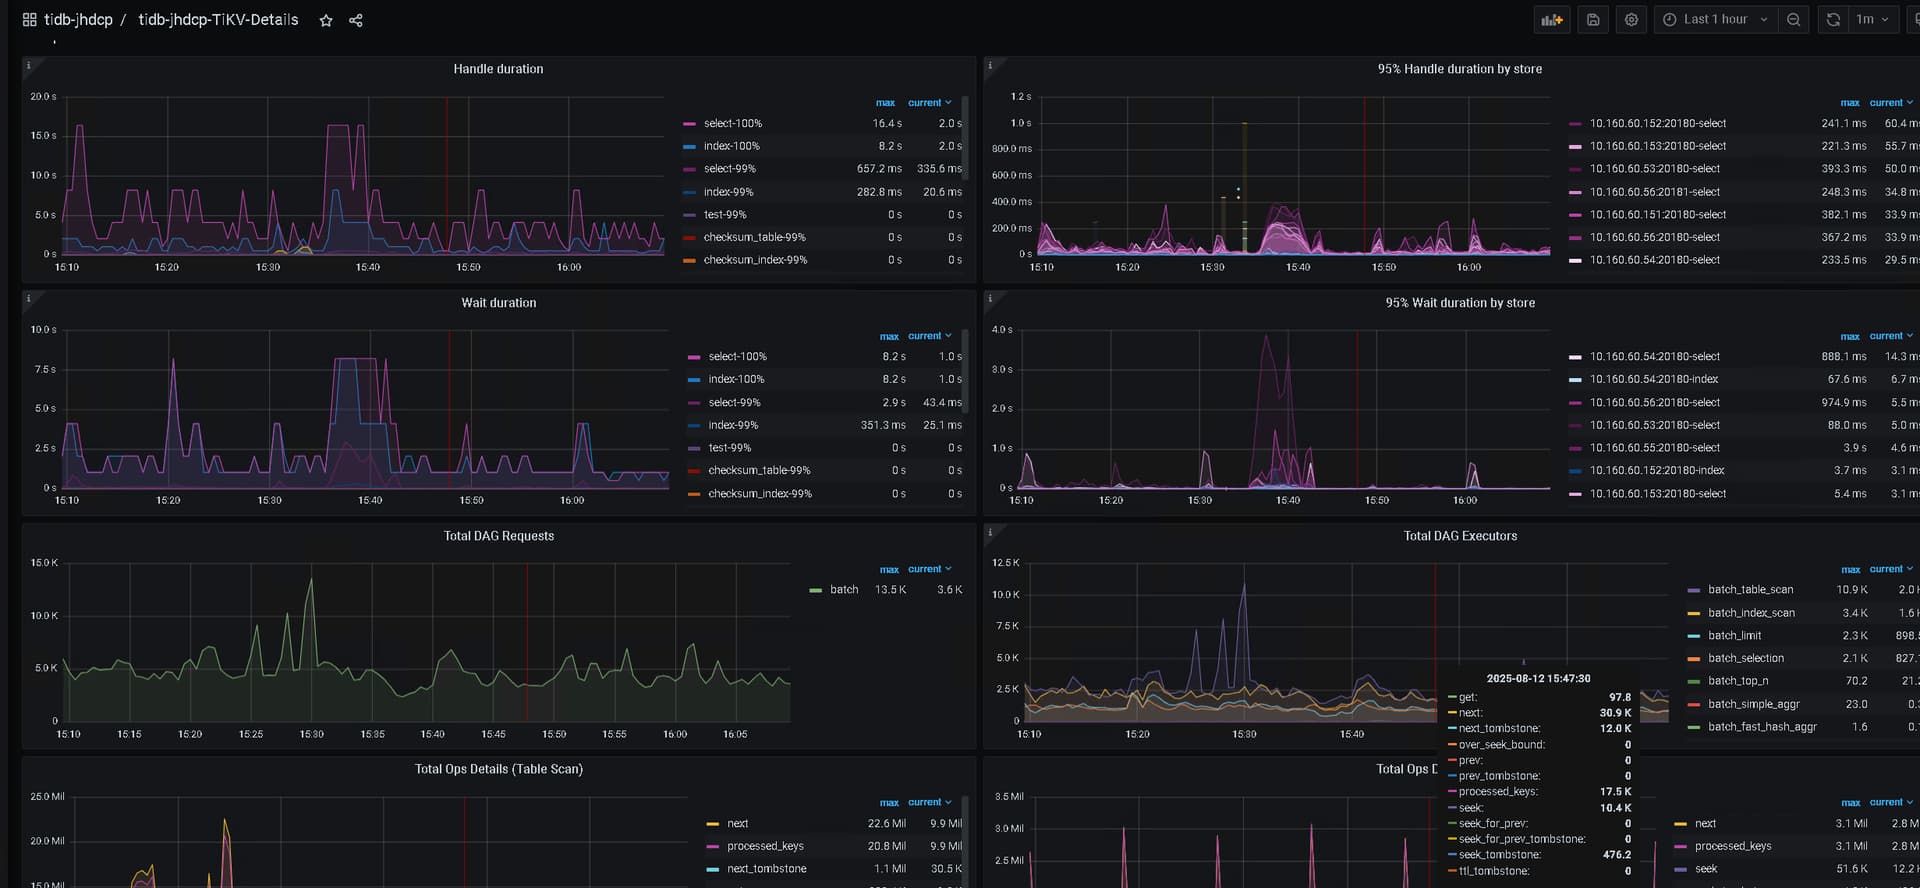The width and height of the screenshot is (1920, 888).
Task: Toggle index-99% series in Wait duration legend
Action: (x=733, y=425)
